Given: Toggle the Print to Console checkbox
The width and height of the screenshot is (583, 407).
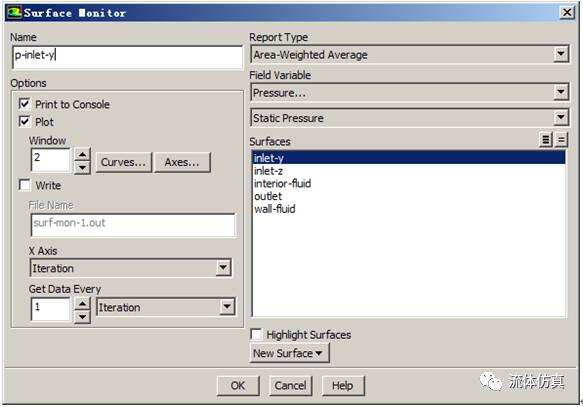Looking at the screenshot, I should coord(24,104).
